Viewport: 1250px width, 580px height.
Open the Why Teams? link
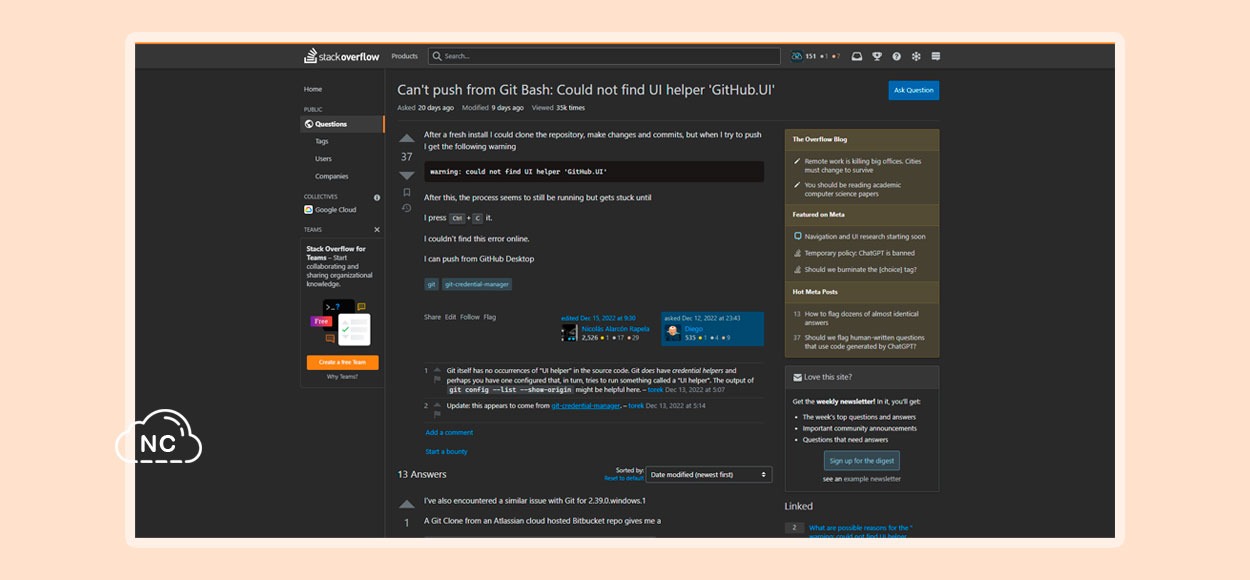342,377
